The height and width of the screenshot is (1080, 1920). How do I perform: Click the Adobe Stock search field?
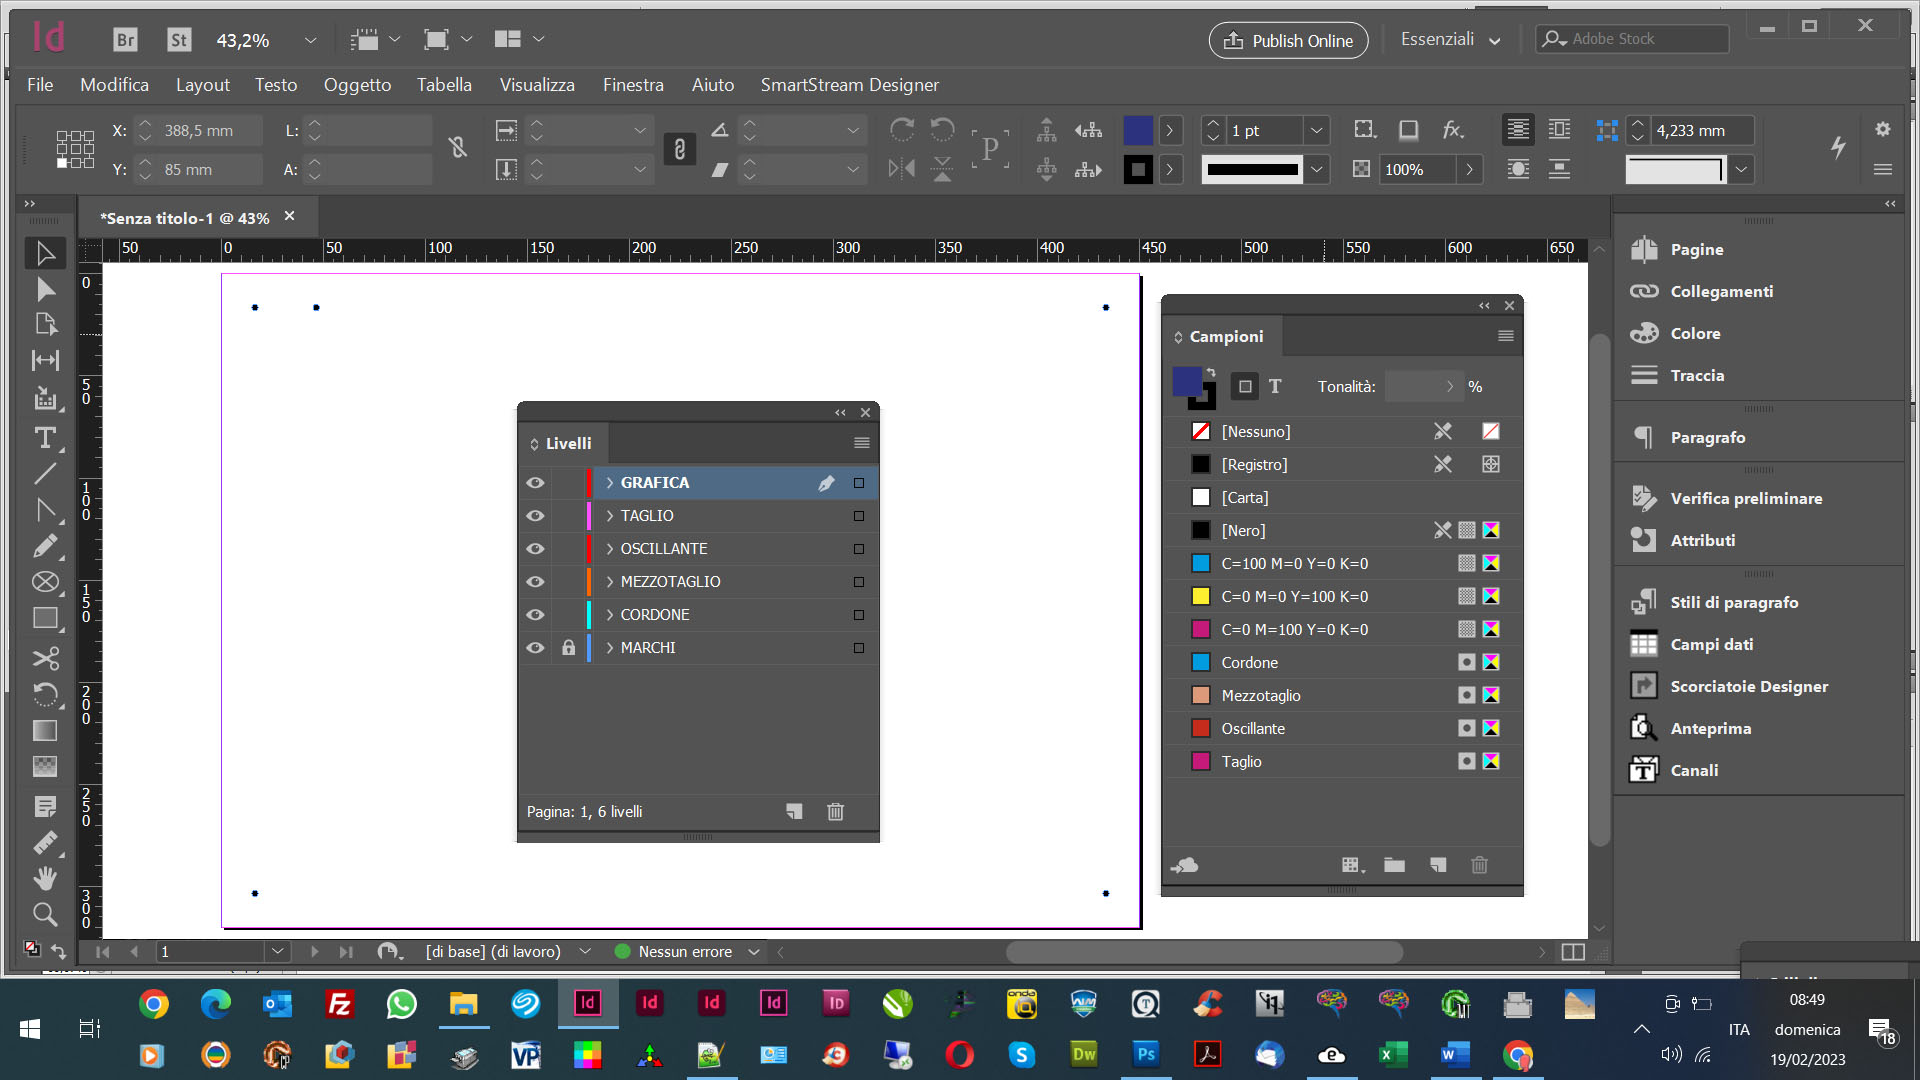(1632, 39)
